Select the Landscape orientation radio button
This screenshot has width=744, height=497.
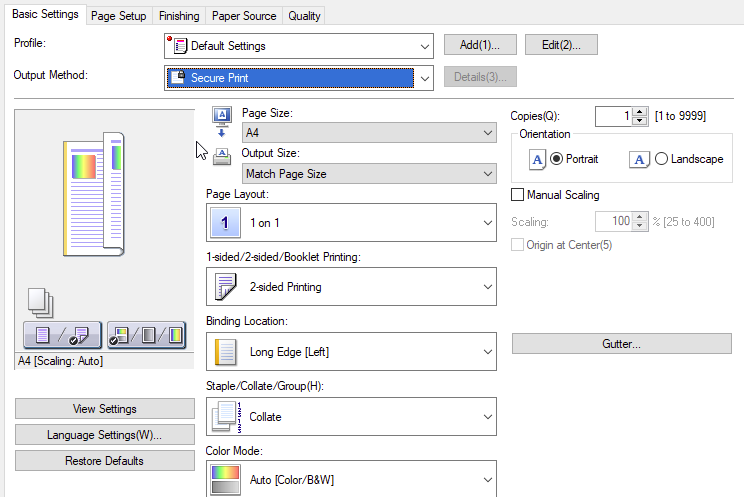(661, 159)
